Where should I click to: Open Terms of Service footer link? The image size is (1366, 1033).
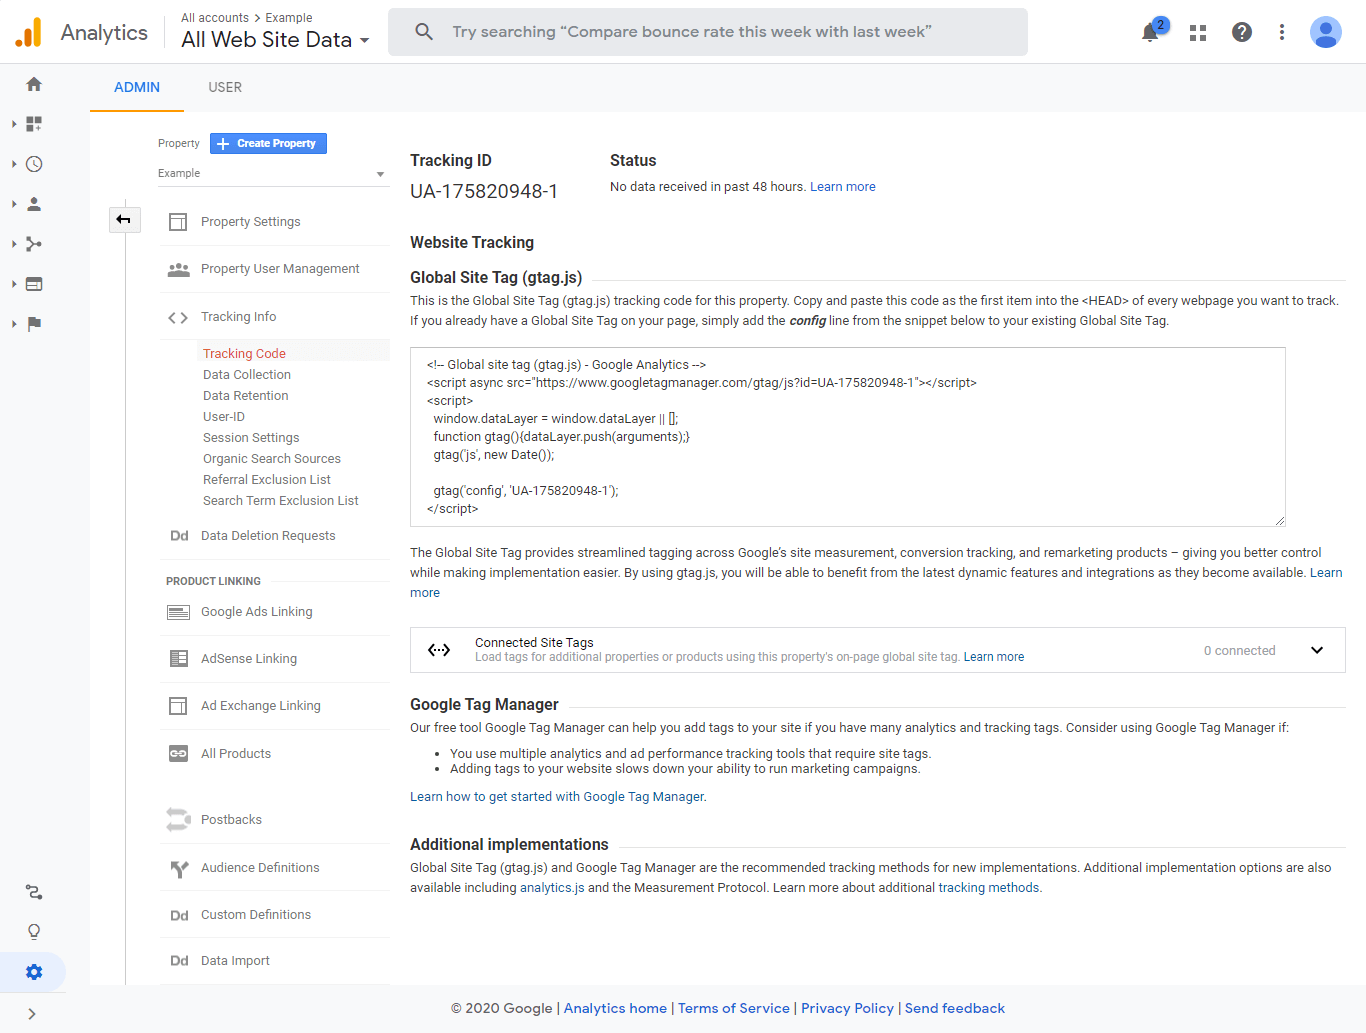click(x=734, y=1008)
